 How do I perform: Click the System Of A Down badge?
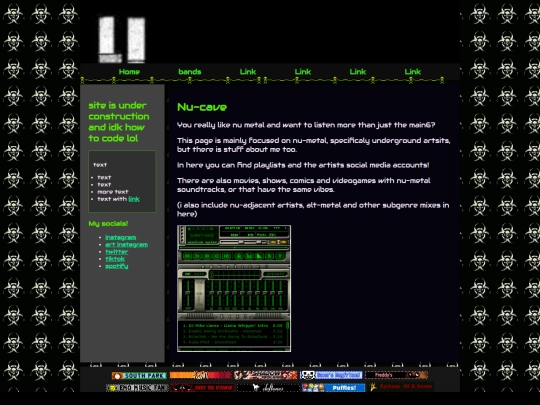click(401, 387)
